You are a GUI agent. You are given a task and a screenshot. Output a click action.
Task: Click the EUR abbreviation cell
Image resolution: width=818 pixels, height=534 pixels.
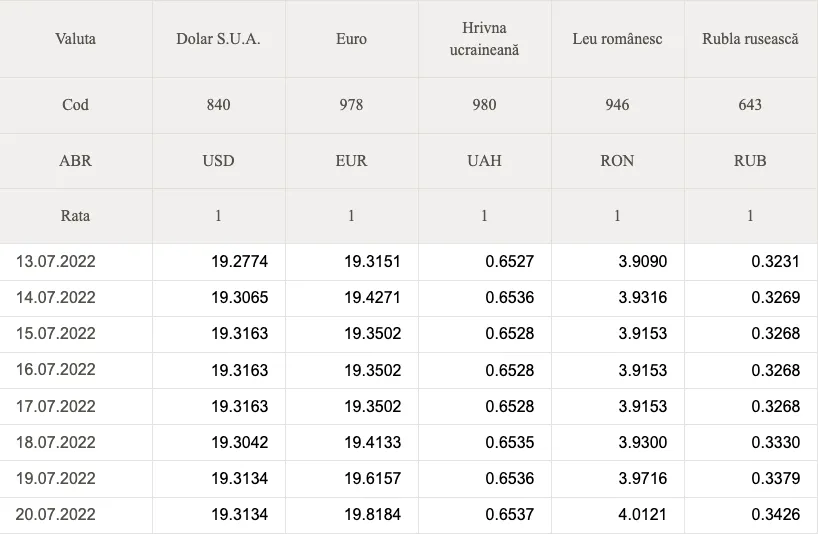click(x=351, y=161)
